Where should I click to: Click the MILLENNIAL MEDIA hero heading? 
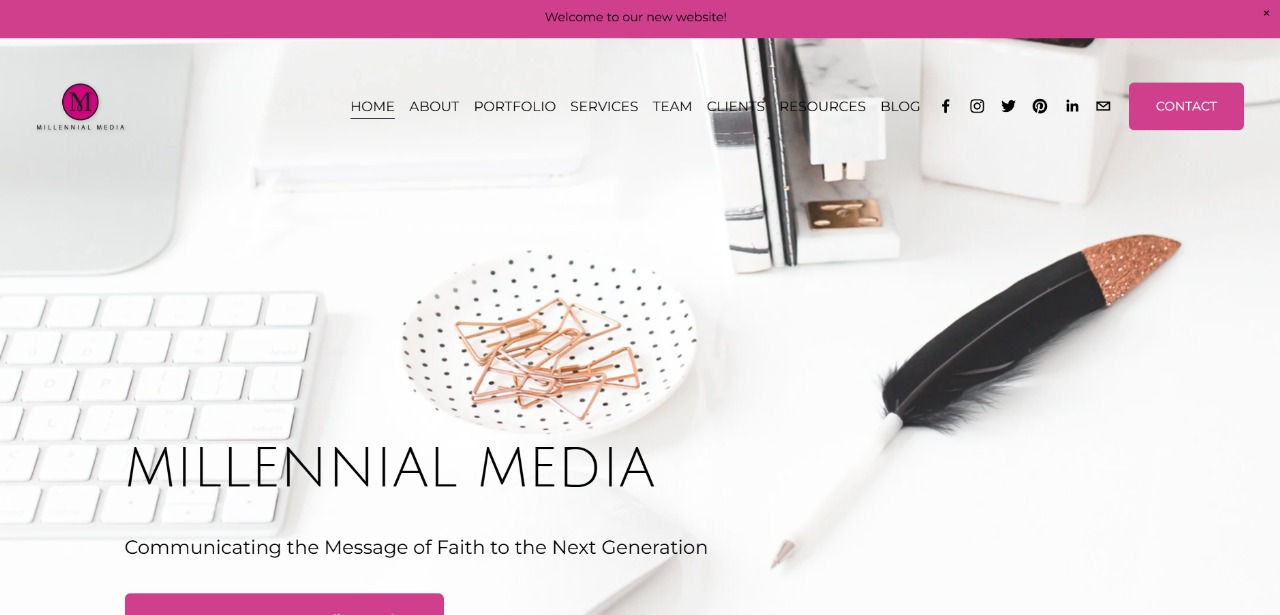pos(390,468)
